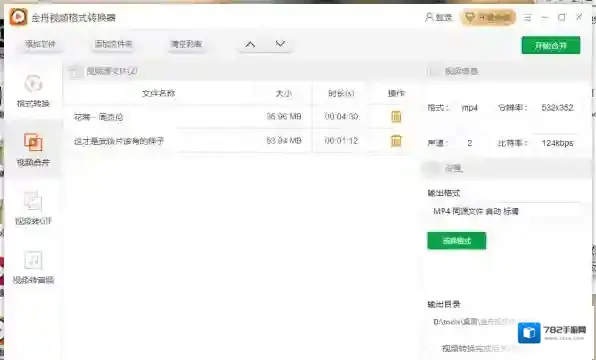Click the 添加文件 button
The image size is (596, 360).
(40, 44)
